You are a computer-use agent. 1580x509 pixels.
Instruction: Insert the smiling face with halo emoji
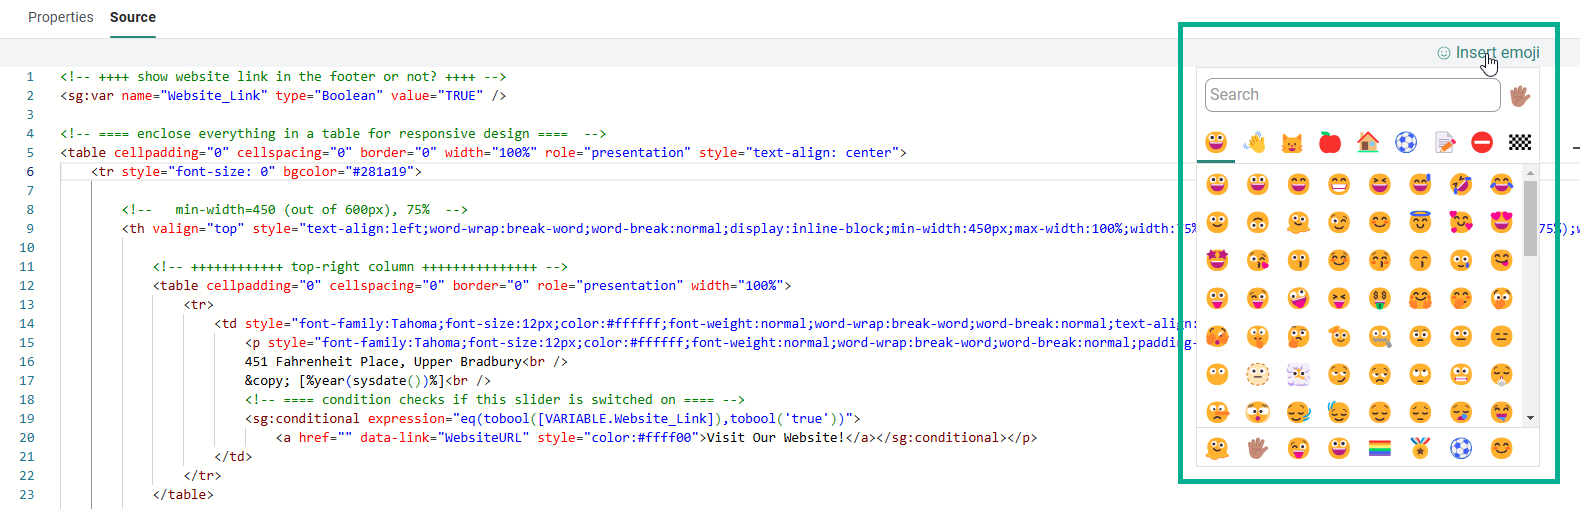click(1420, 222)
